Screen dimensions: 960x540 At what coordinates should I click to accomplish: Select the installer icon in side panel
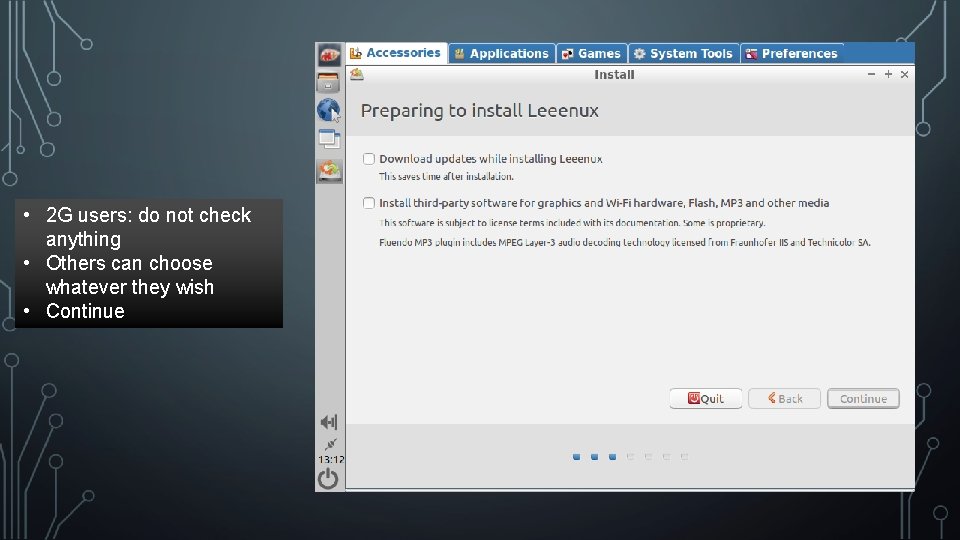(329, 171)
